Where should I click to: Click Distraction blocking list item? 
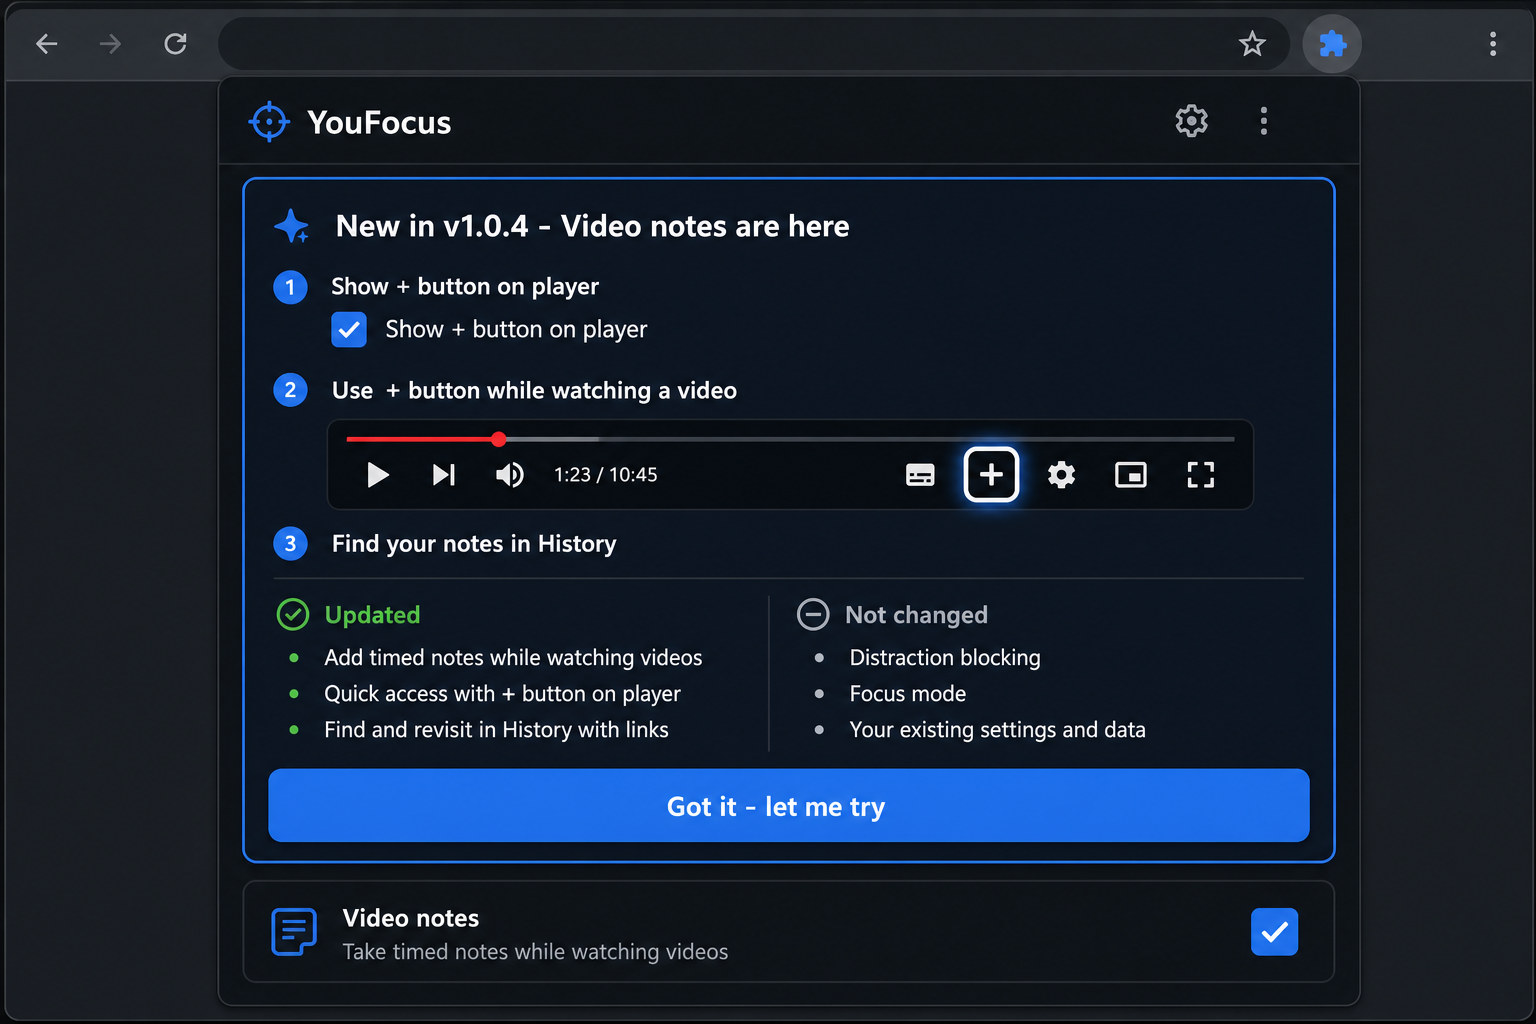tap(945, 658)
